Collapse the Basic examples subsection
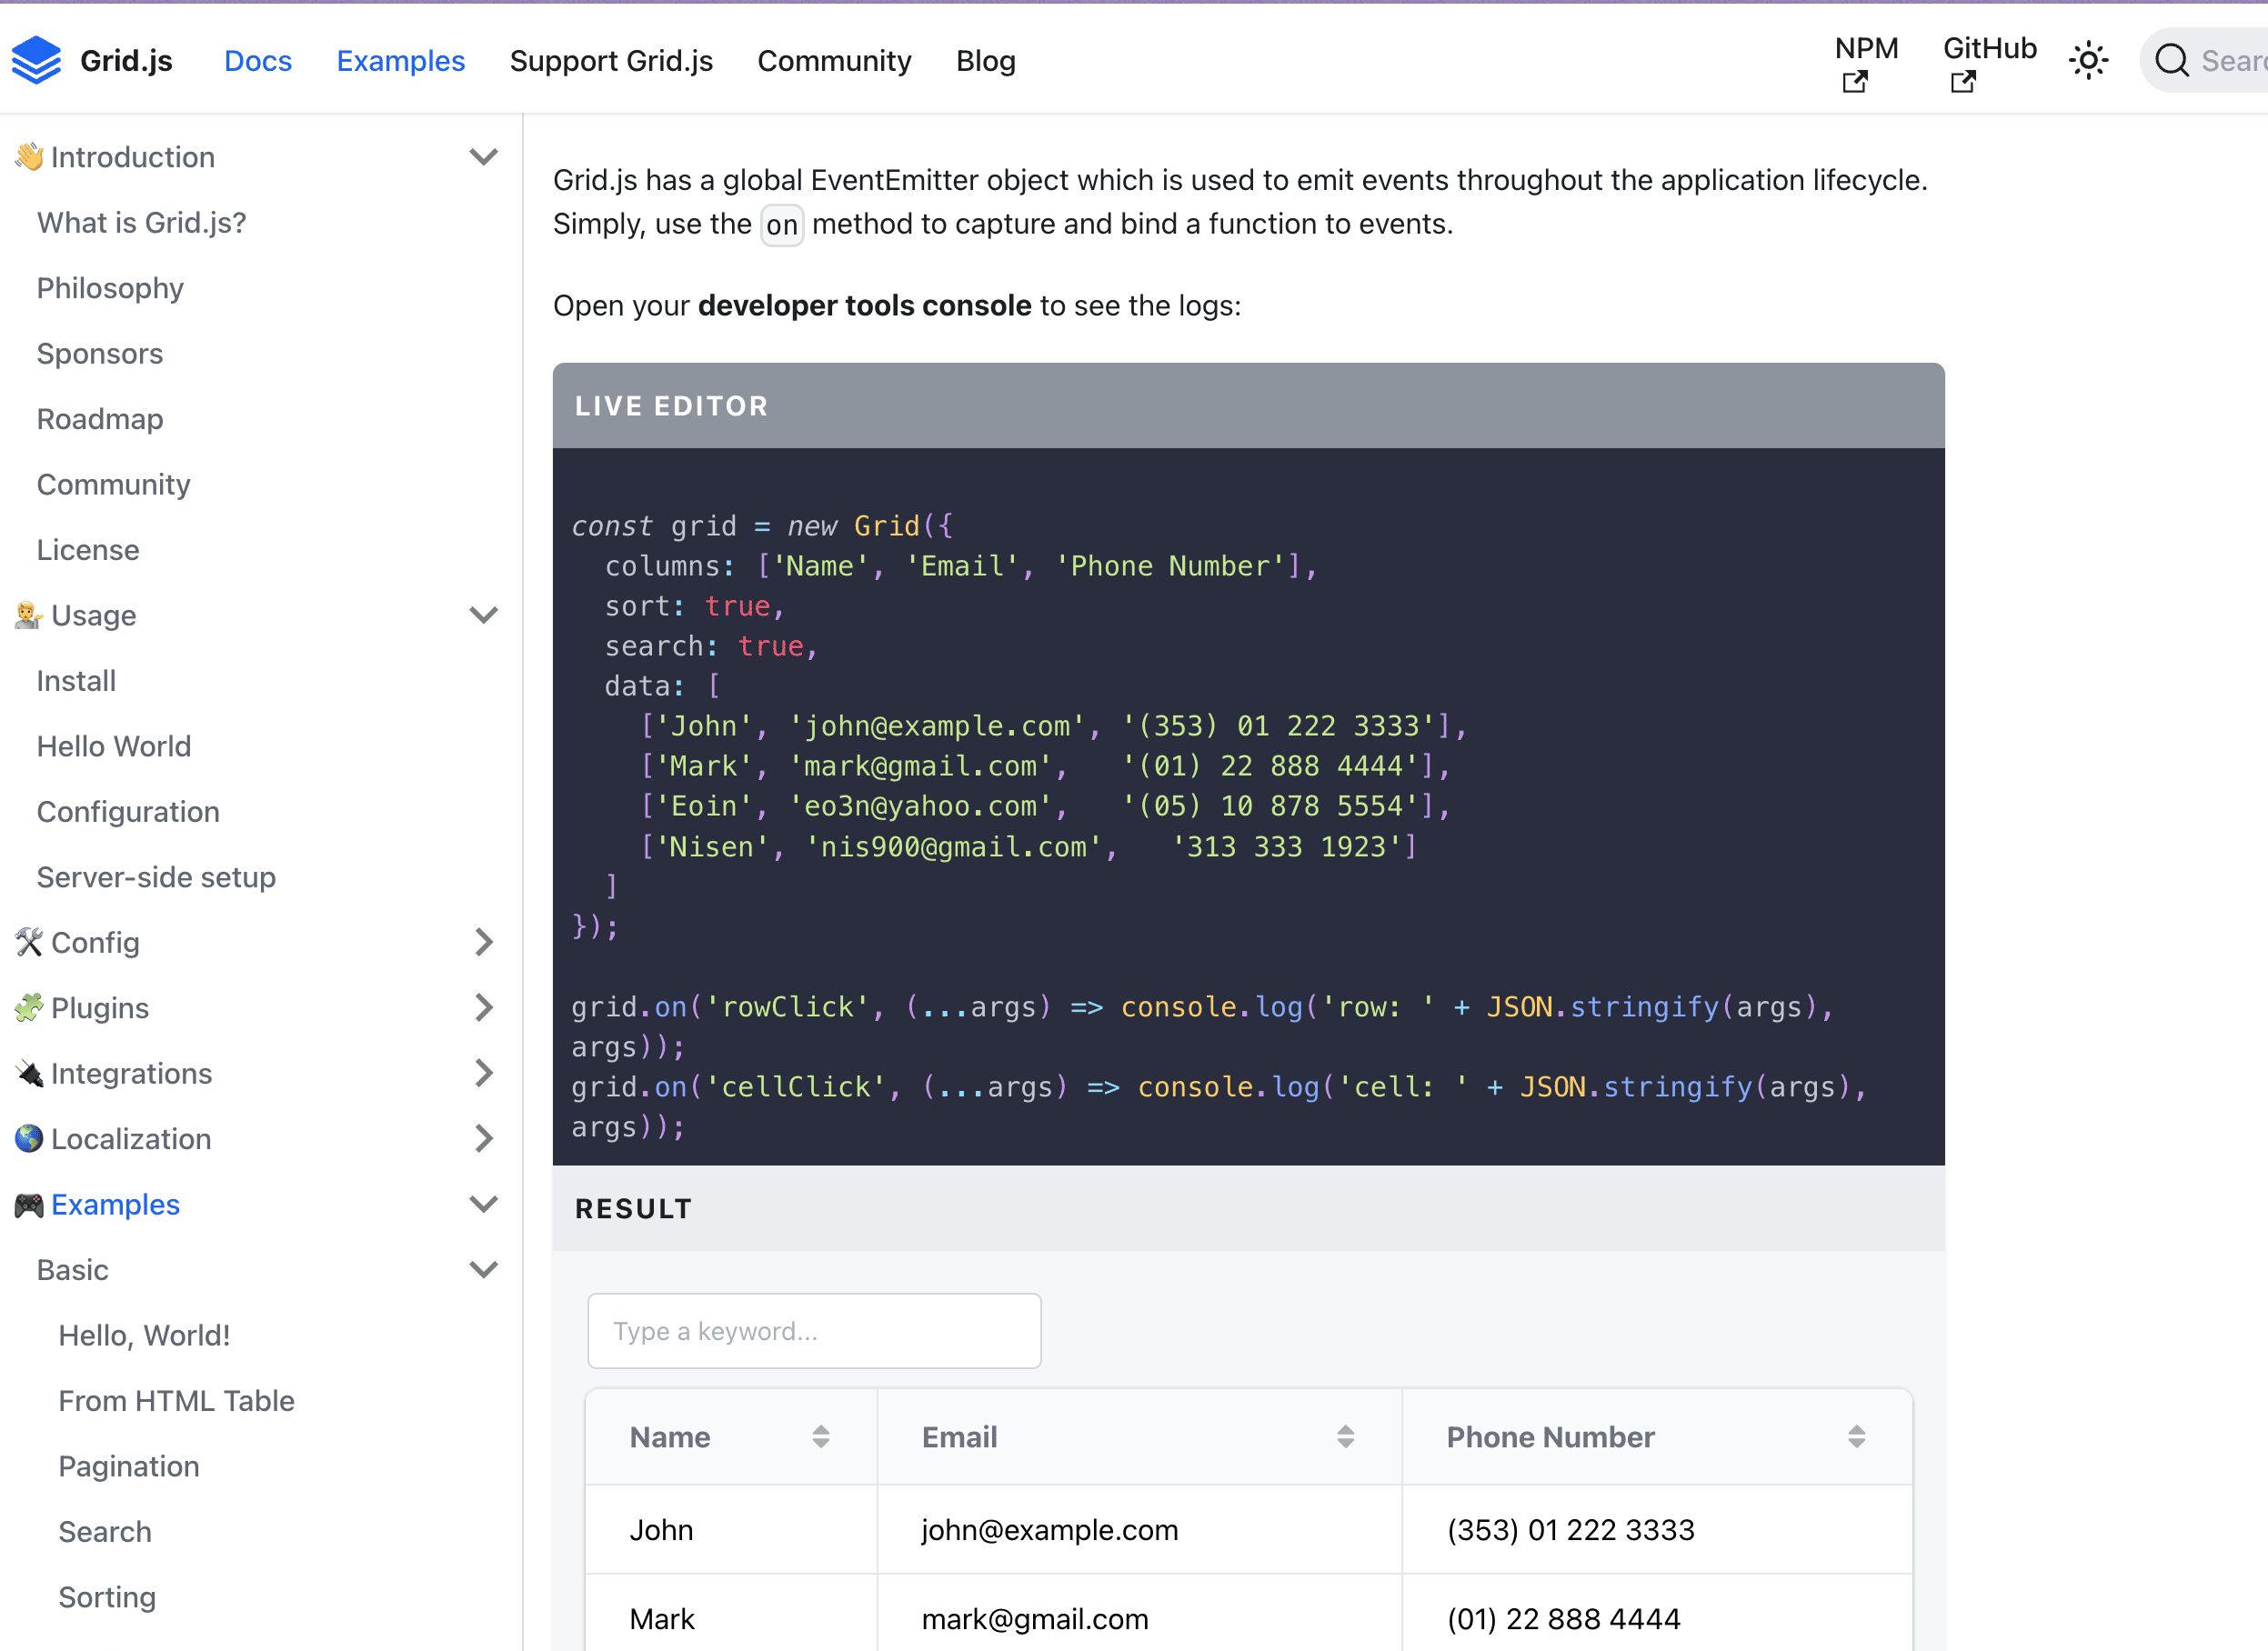This screenshot has height=1651, width=2268. 484,1270
